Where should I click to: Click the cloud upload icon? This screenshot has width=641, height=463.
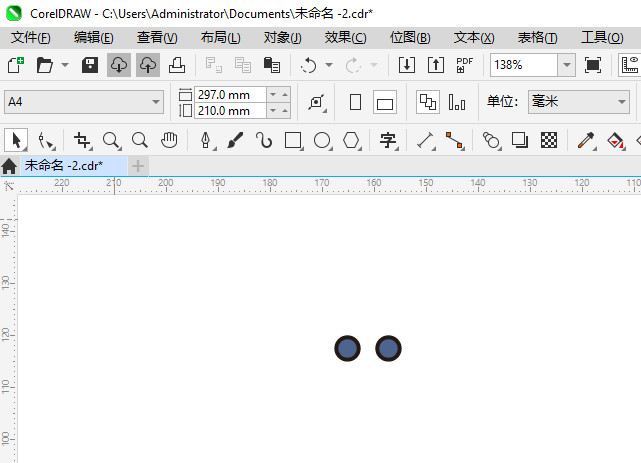(148, 65)
